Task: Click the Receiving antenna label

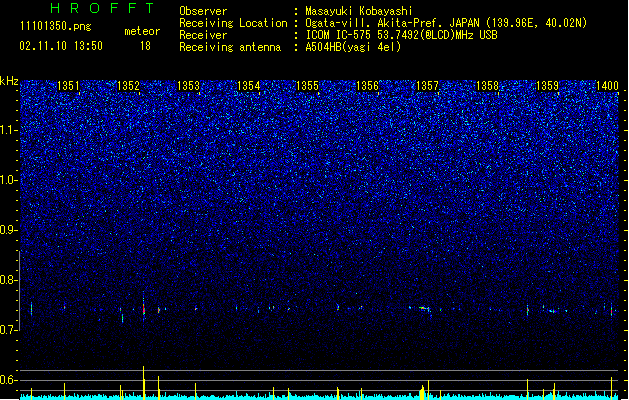Action: coord(230,47)
